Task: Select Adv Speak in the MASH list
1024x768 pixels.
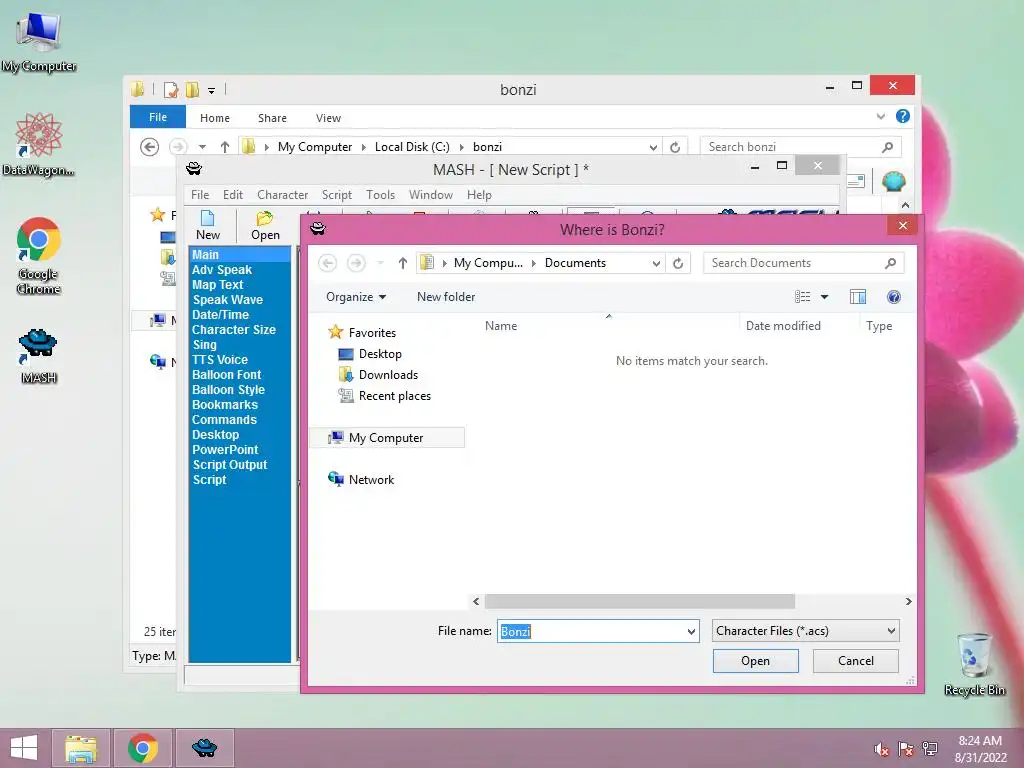Action: (222, 270)
